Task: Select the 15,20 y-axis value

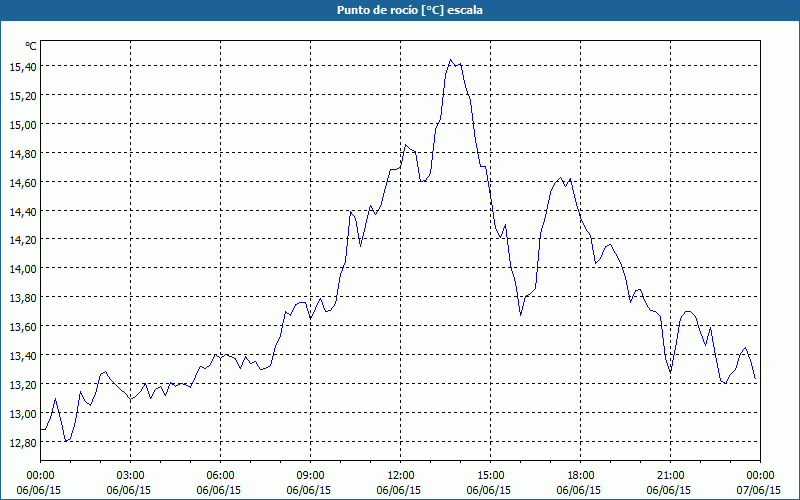Action: pyautogui.click(x=23, y=95)
